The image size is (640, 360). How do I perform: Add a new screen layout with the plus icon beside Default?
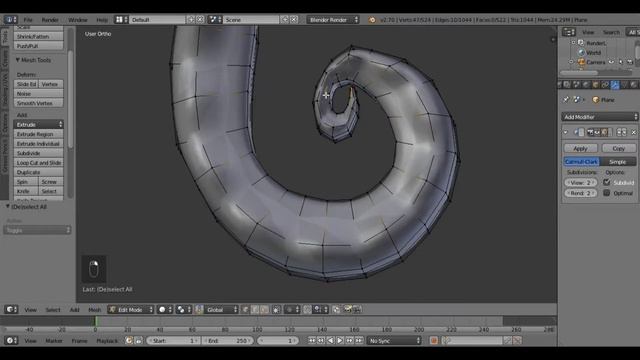click(x=191, y=20)
